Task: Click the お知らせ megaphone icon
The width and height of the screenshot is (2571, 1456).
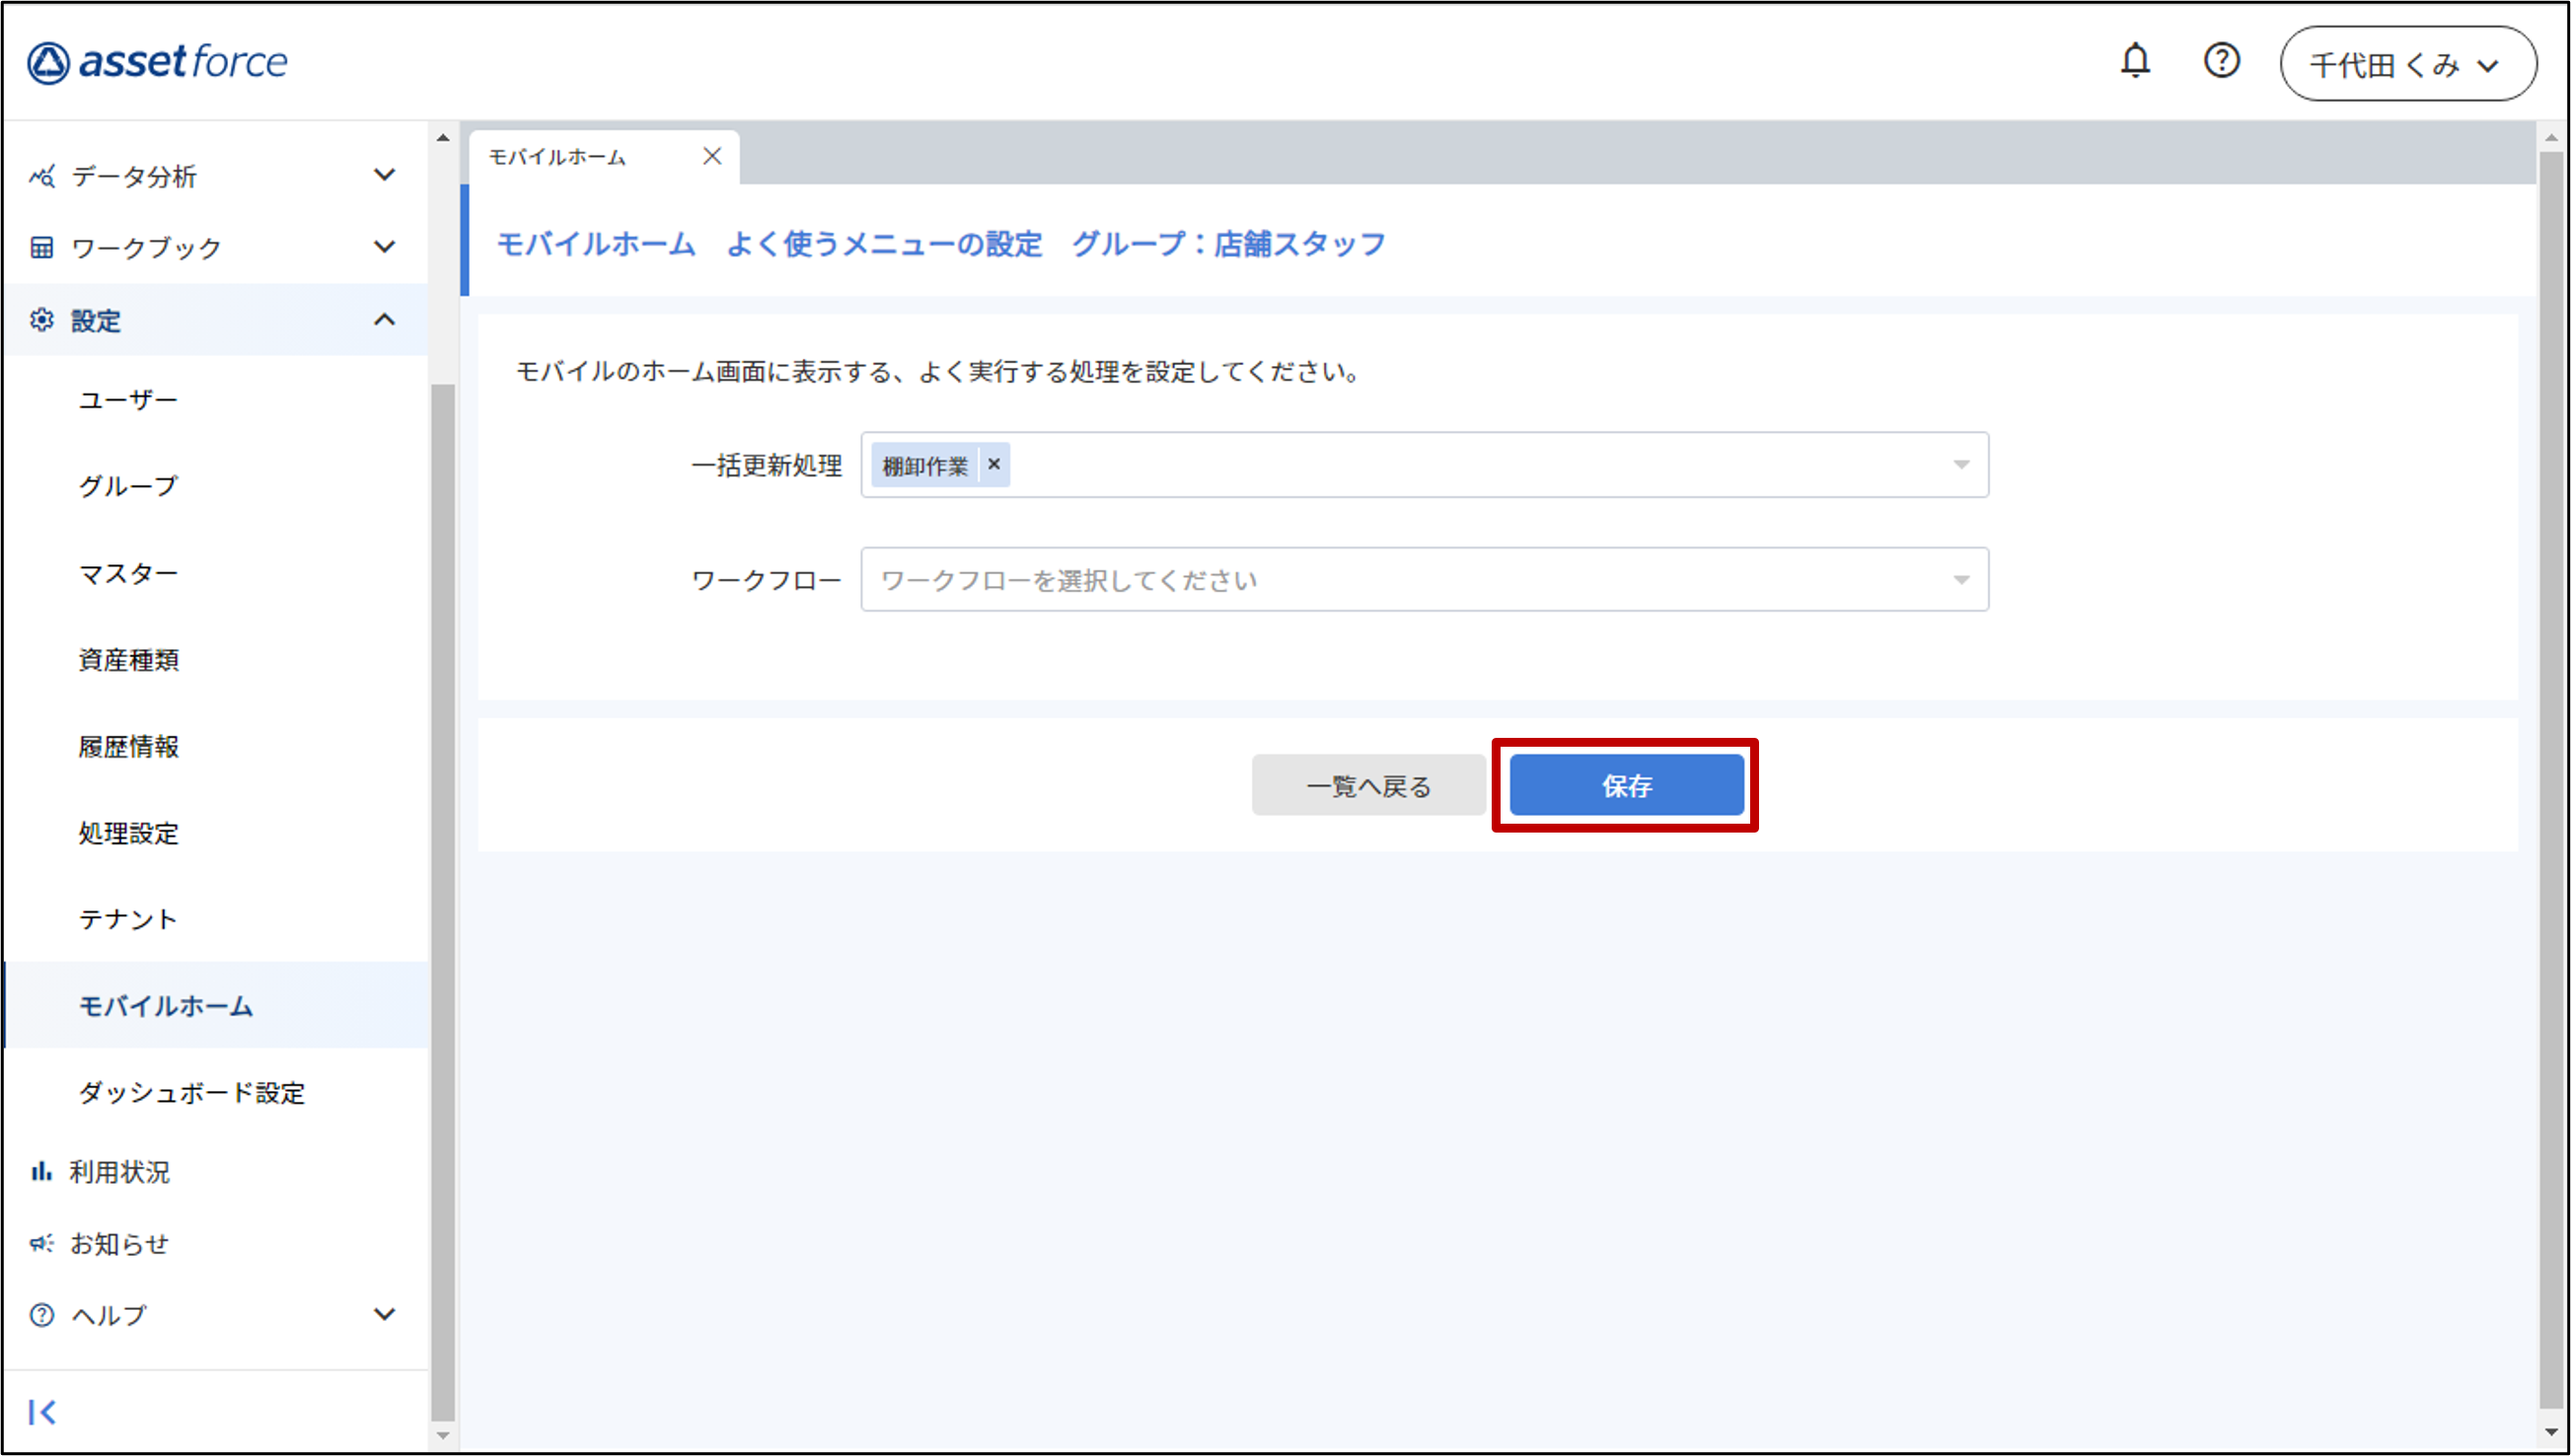Action: coord(41,1243)
